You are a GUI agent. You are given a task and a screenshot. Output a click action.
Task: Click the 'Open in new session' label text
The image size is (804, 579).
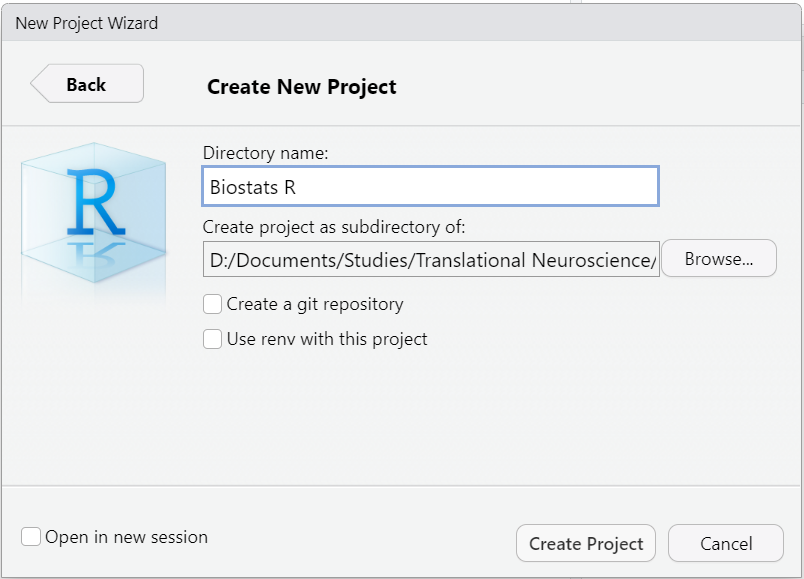(x=127, y=537)
